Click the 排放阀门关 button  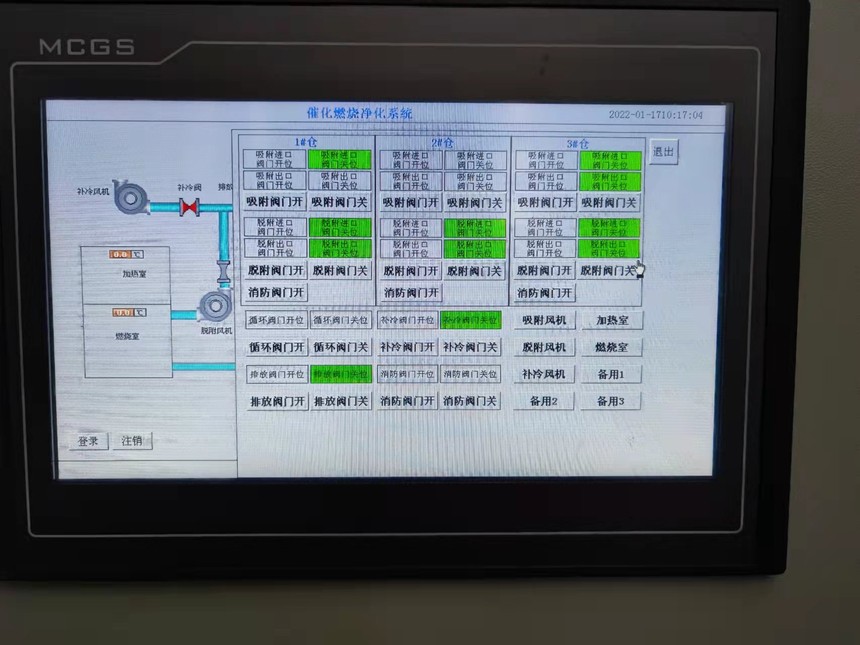pyautogui.click(x=341, y=401)
